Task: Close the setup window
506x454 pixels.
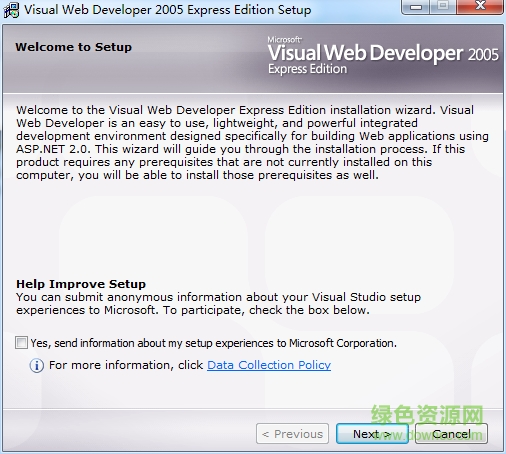Action: 480,7
